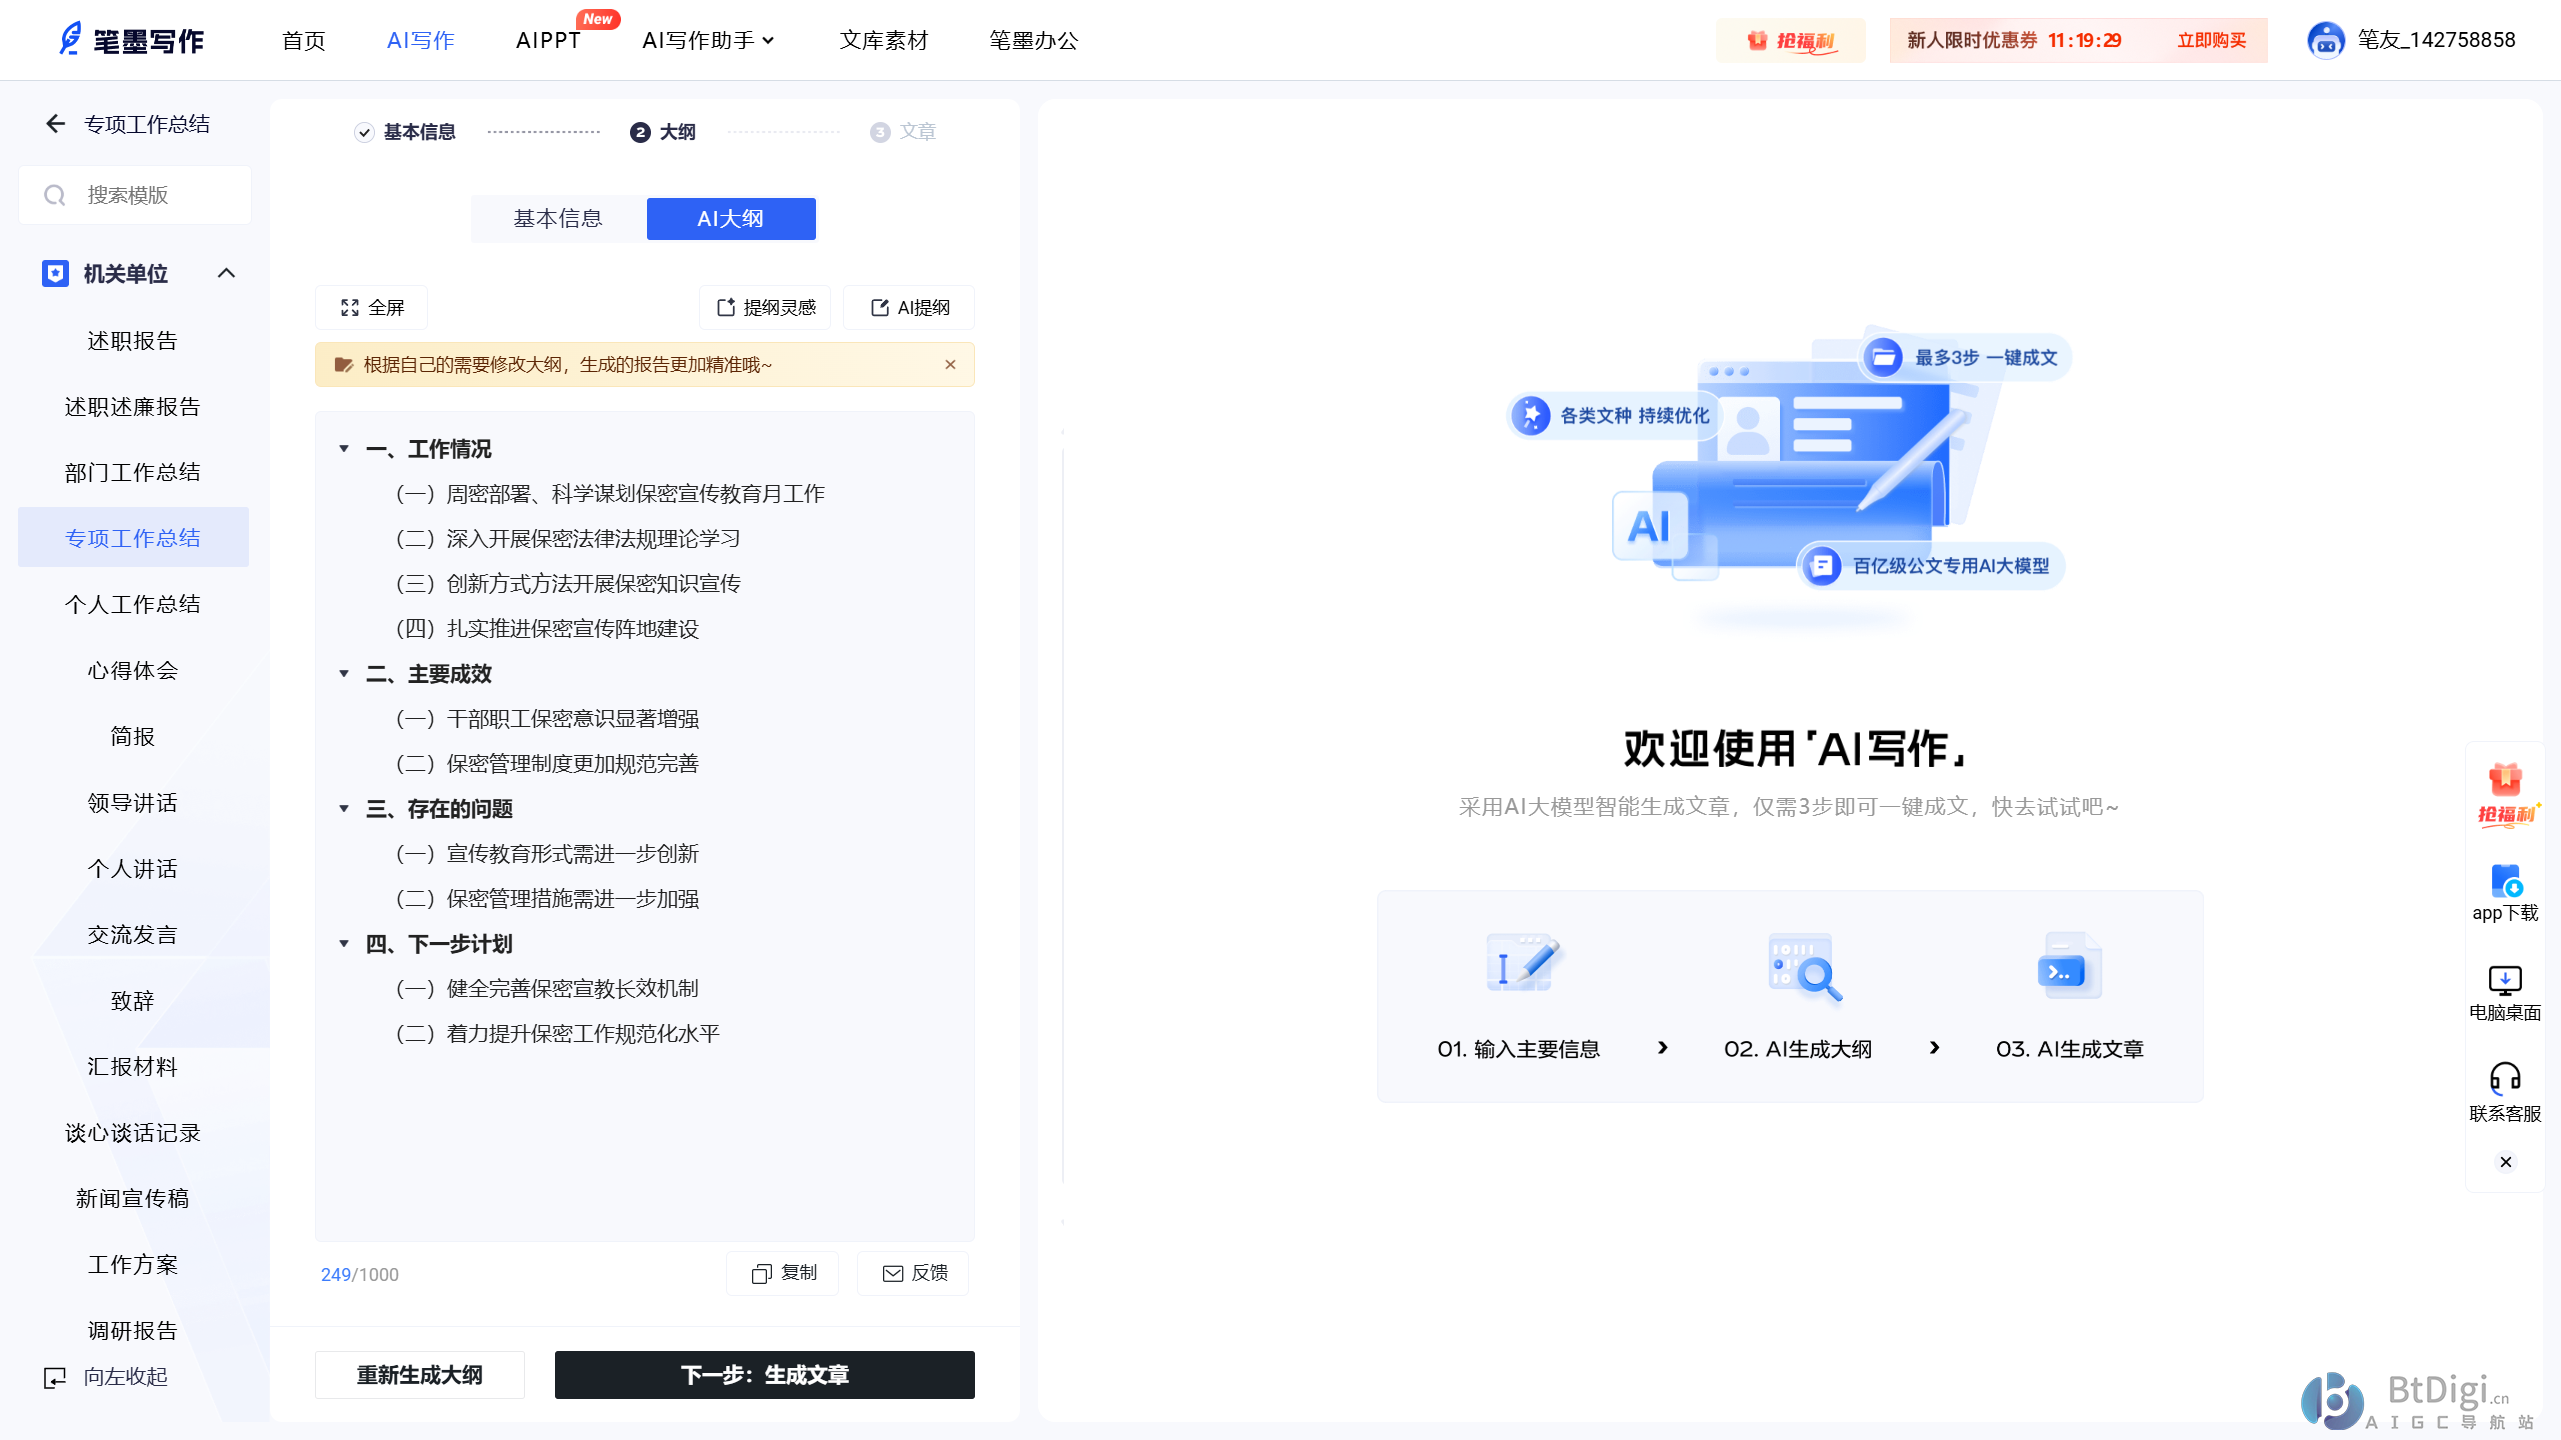
Task: Open AI提纲 editor
Action: [x=909, y=308]
